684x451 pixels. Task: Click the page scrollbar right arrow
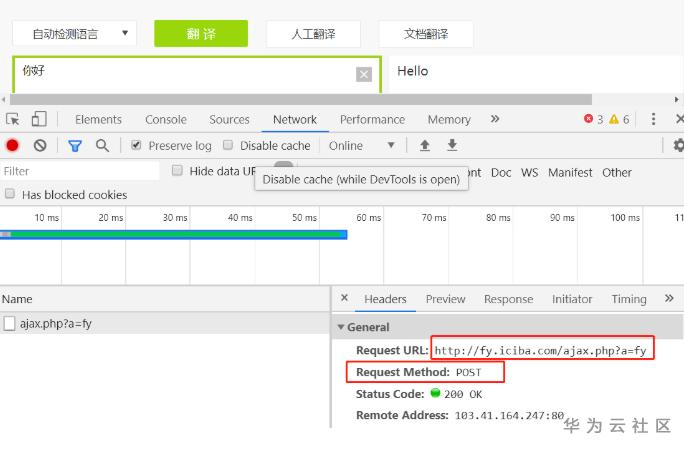[677, 100]
